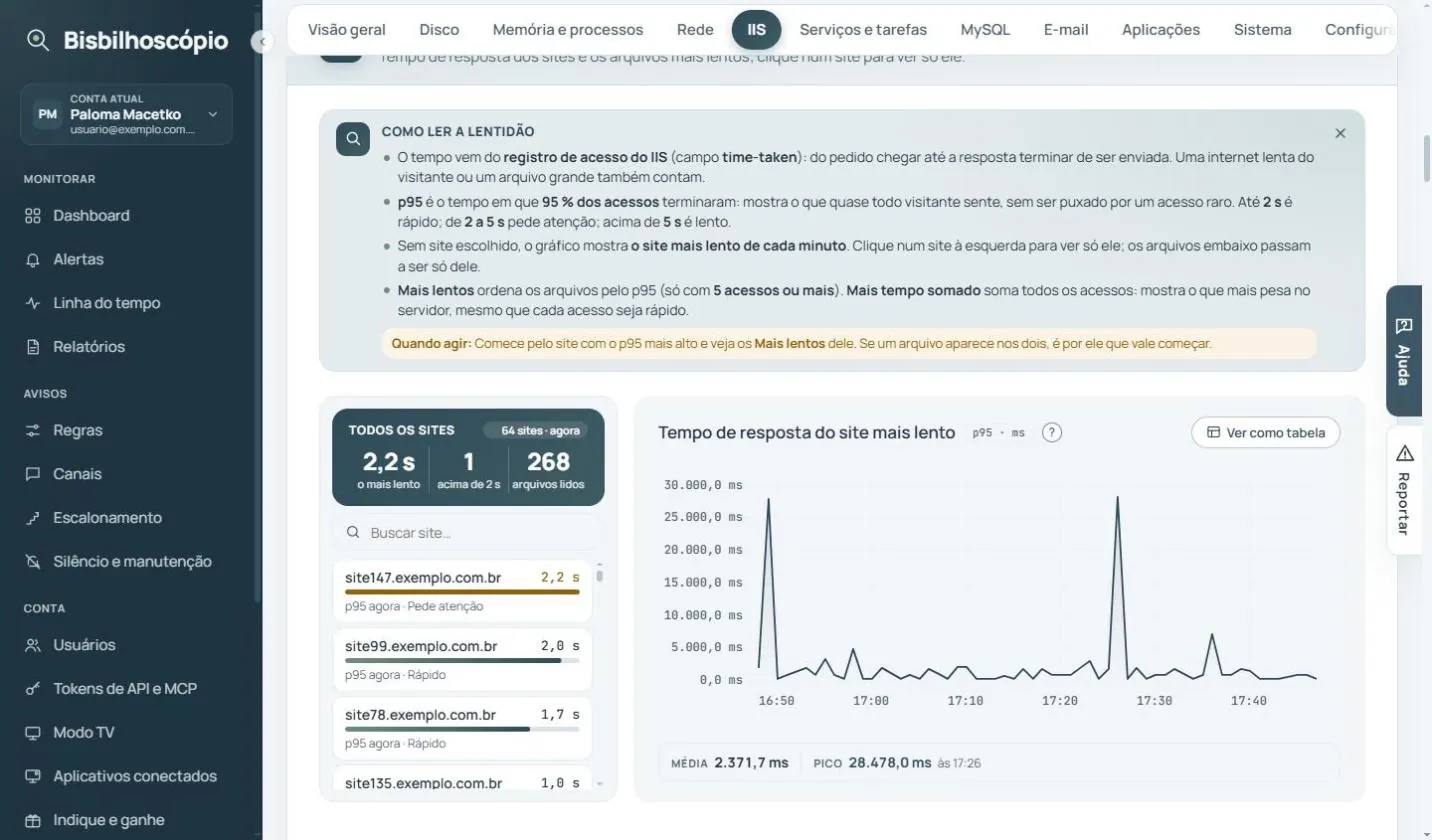The height and width of the screenshot is (840, 1432).
Task: Open the Serviços e tarefas tab
Action: click(x=863, y=30)
